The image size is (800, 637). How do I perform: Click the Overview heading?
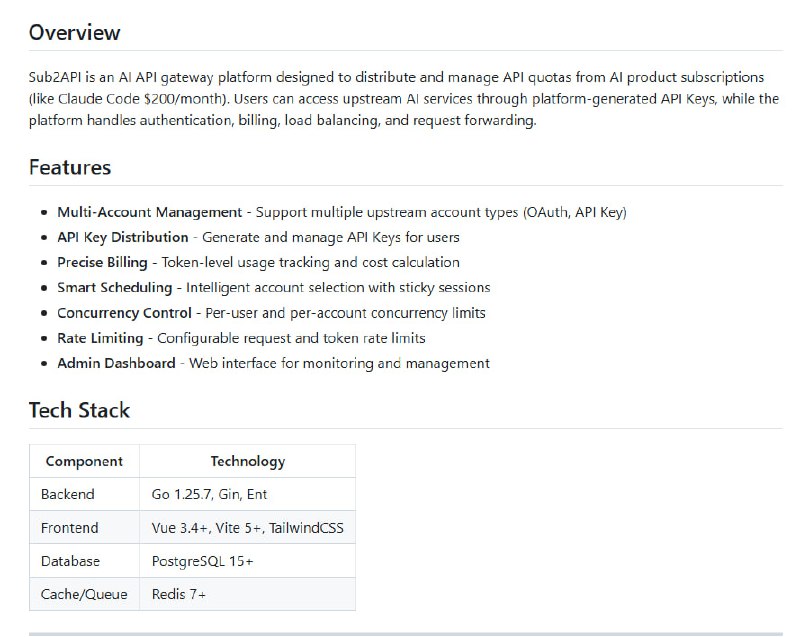(x=74, y=32)
